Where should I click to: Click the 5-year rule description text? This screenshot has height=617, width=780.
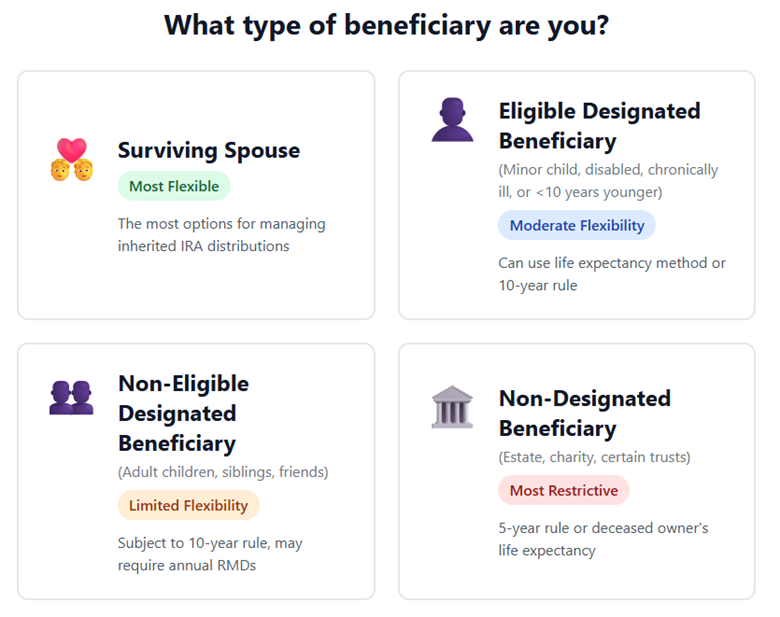point(603,538)
